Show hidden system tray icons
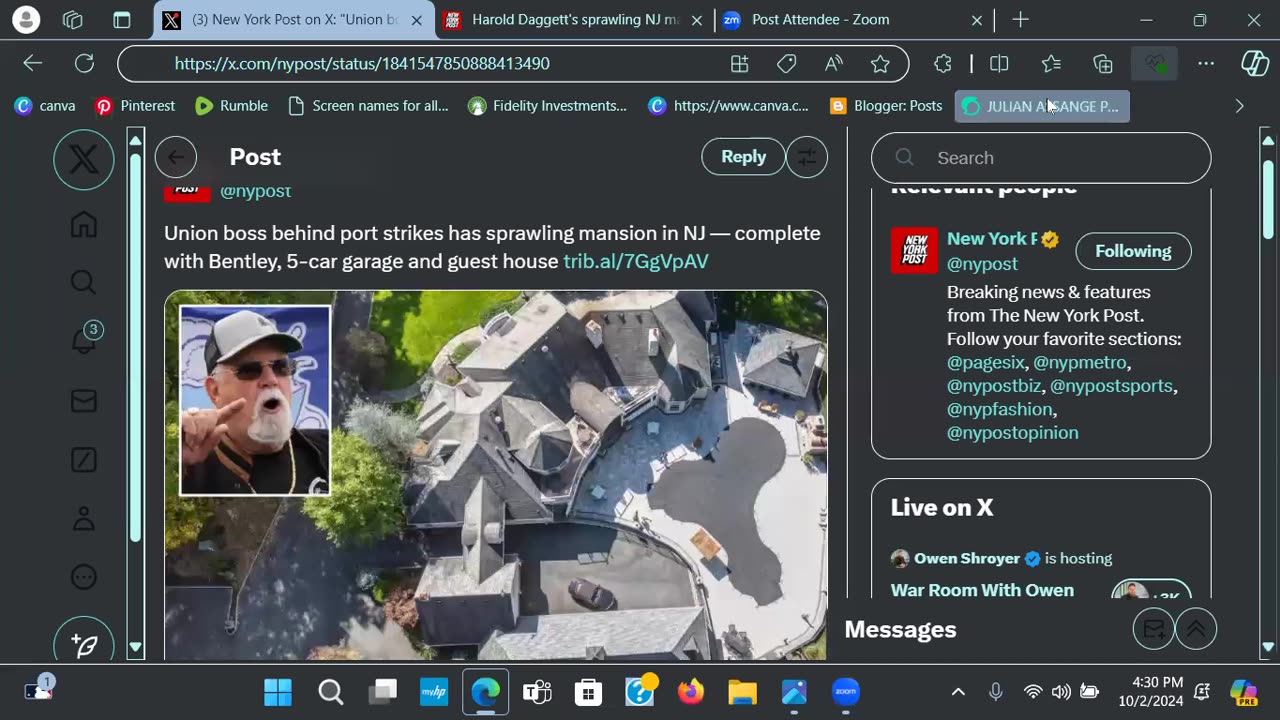The image size is (1280, 720). point(958,692)
